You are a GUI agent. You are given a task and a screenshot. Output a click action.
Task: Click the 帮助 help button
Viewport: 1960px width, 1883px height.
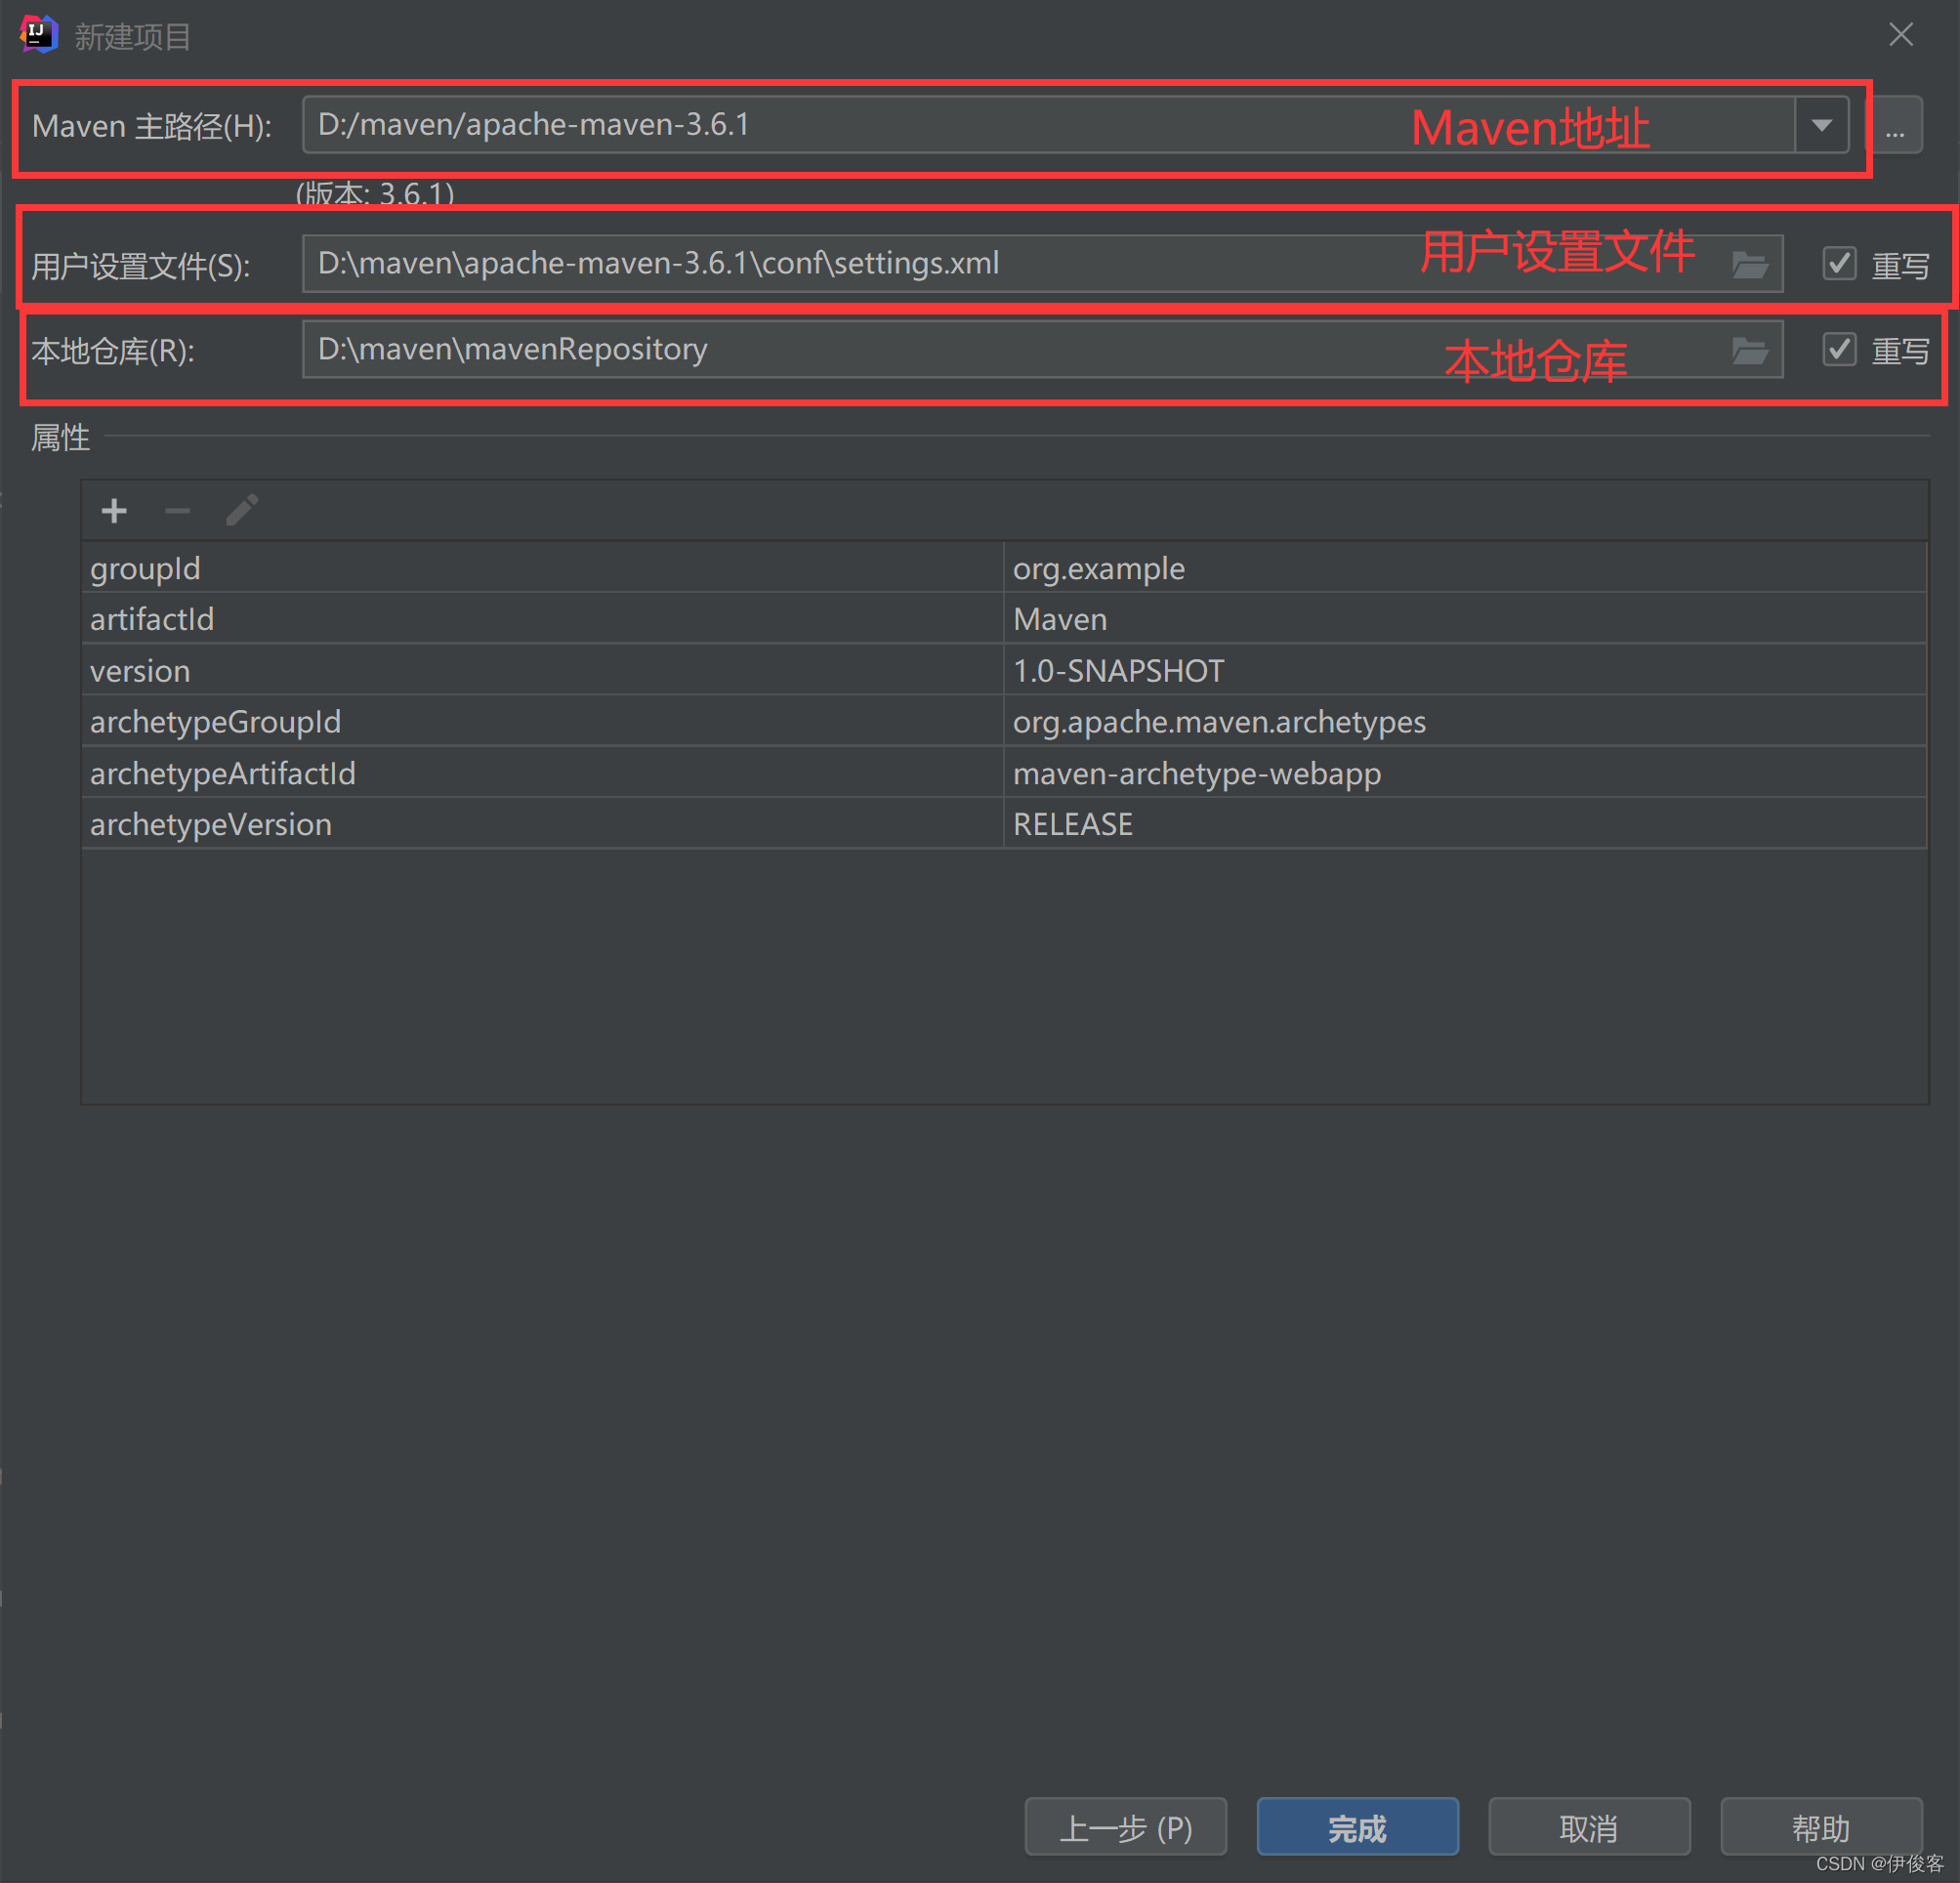coord(1821,1826)
